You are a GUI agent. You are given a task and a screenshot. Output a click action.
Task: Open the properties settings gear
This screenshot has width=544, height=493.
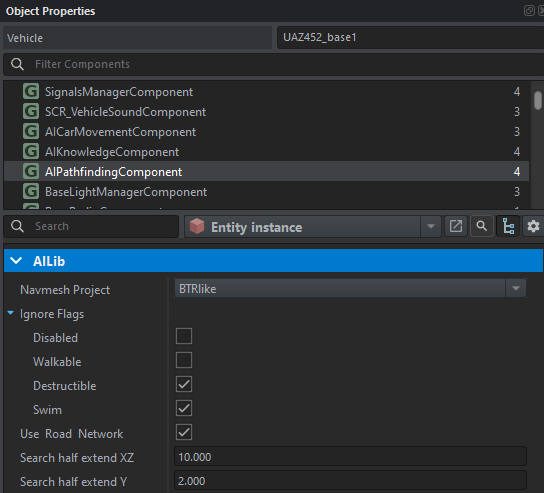pyautogui.click(x=533, y=226)
